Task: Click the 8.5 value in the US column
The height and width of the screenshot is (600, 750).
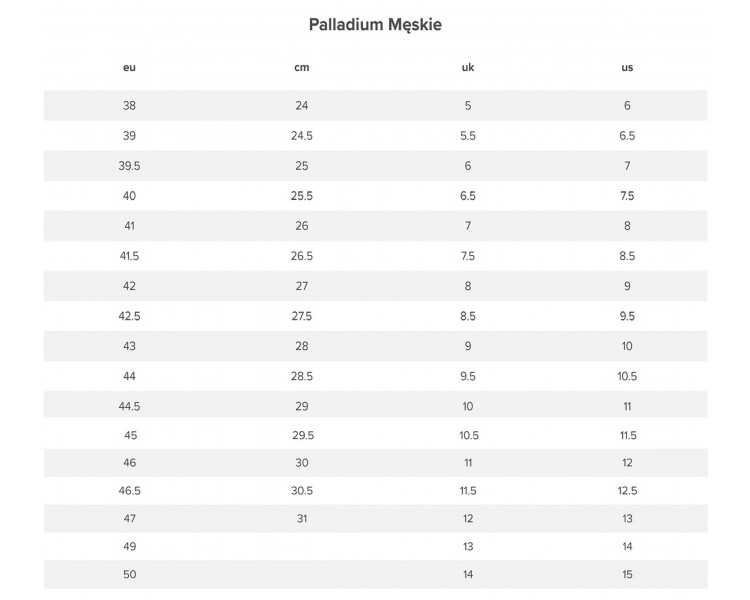Action: (627, 256)
